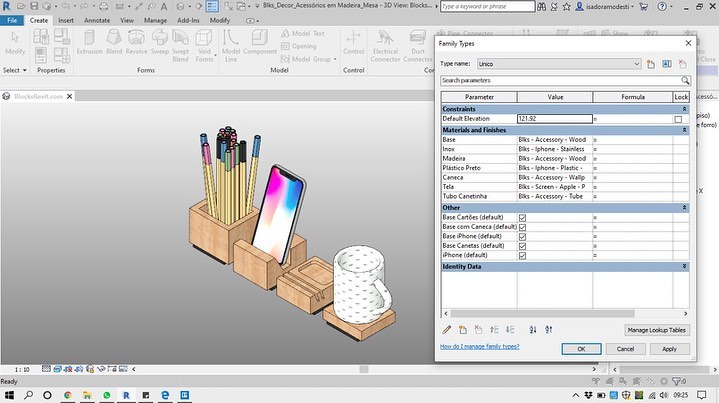
Task: Click the Electrical Connector tool
Action: 385,46
